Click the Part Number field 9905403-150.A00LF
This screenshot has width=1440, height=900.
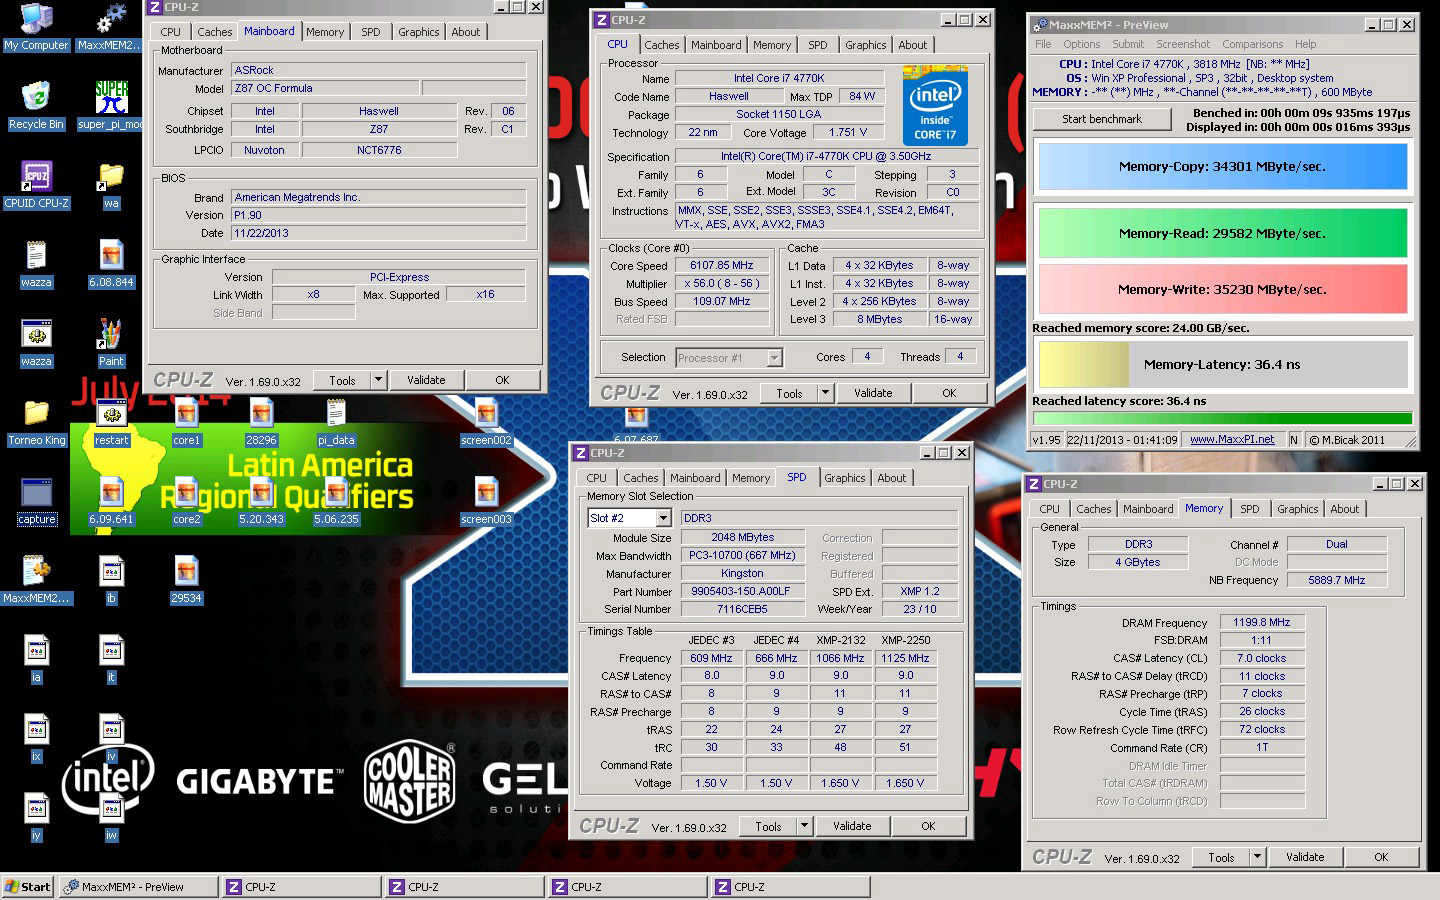pos(740,591)
